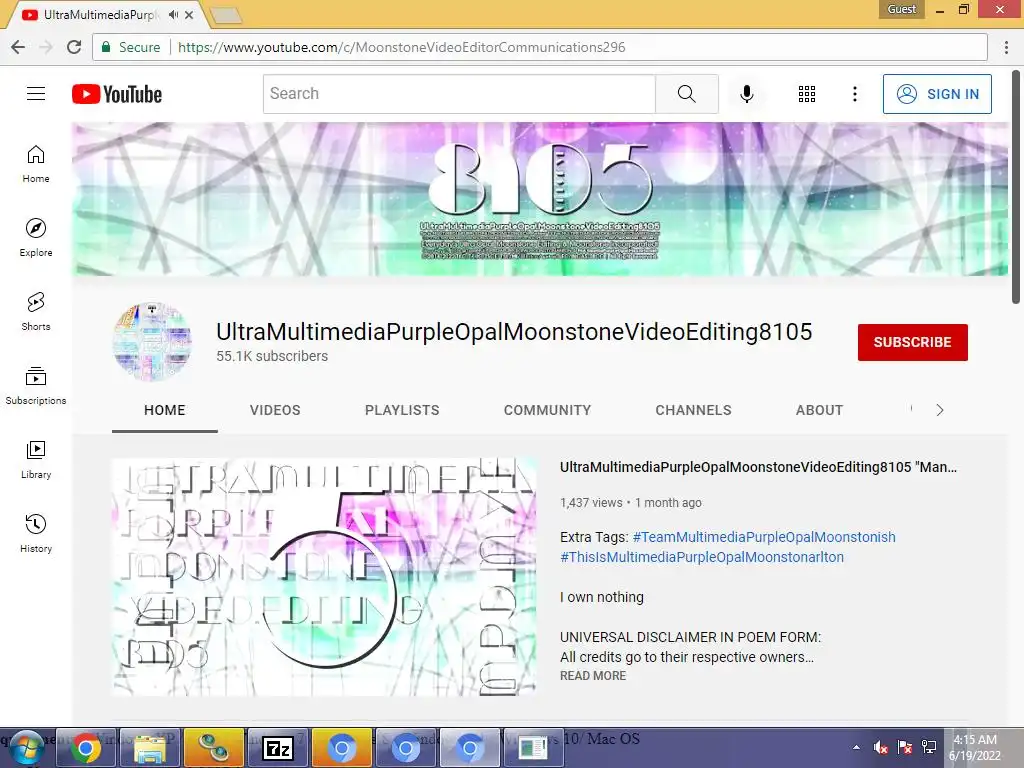The image size is (1024, 768).
Task: Switch to the CHANNELS tab
Action: click(694, 410)
